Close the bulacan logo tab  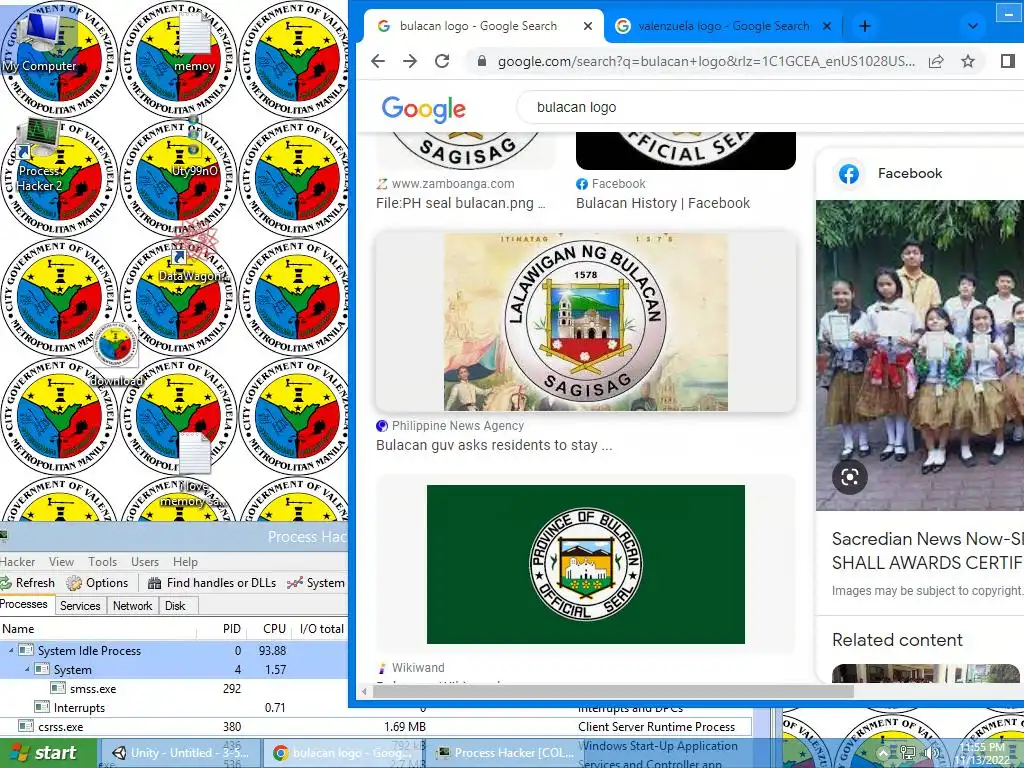click(588, 26)
